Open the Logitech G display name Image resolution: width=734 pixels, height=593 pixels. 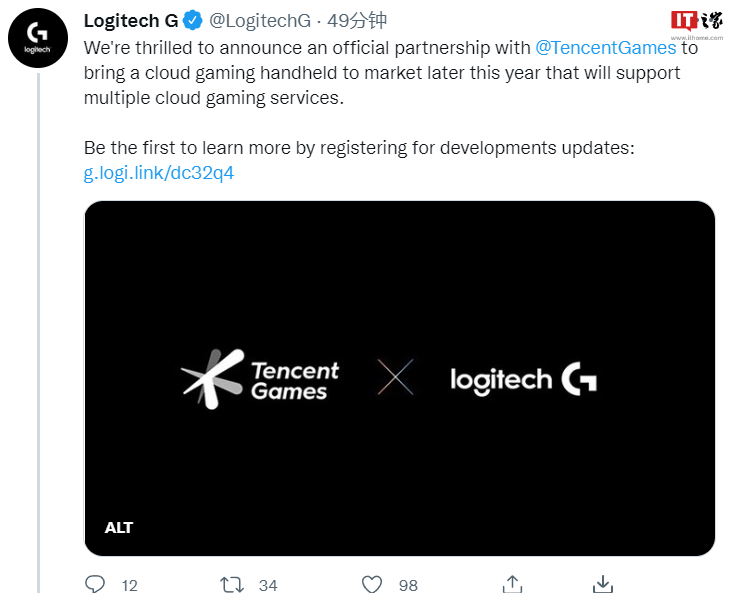click(131, 21)
